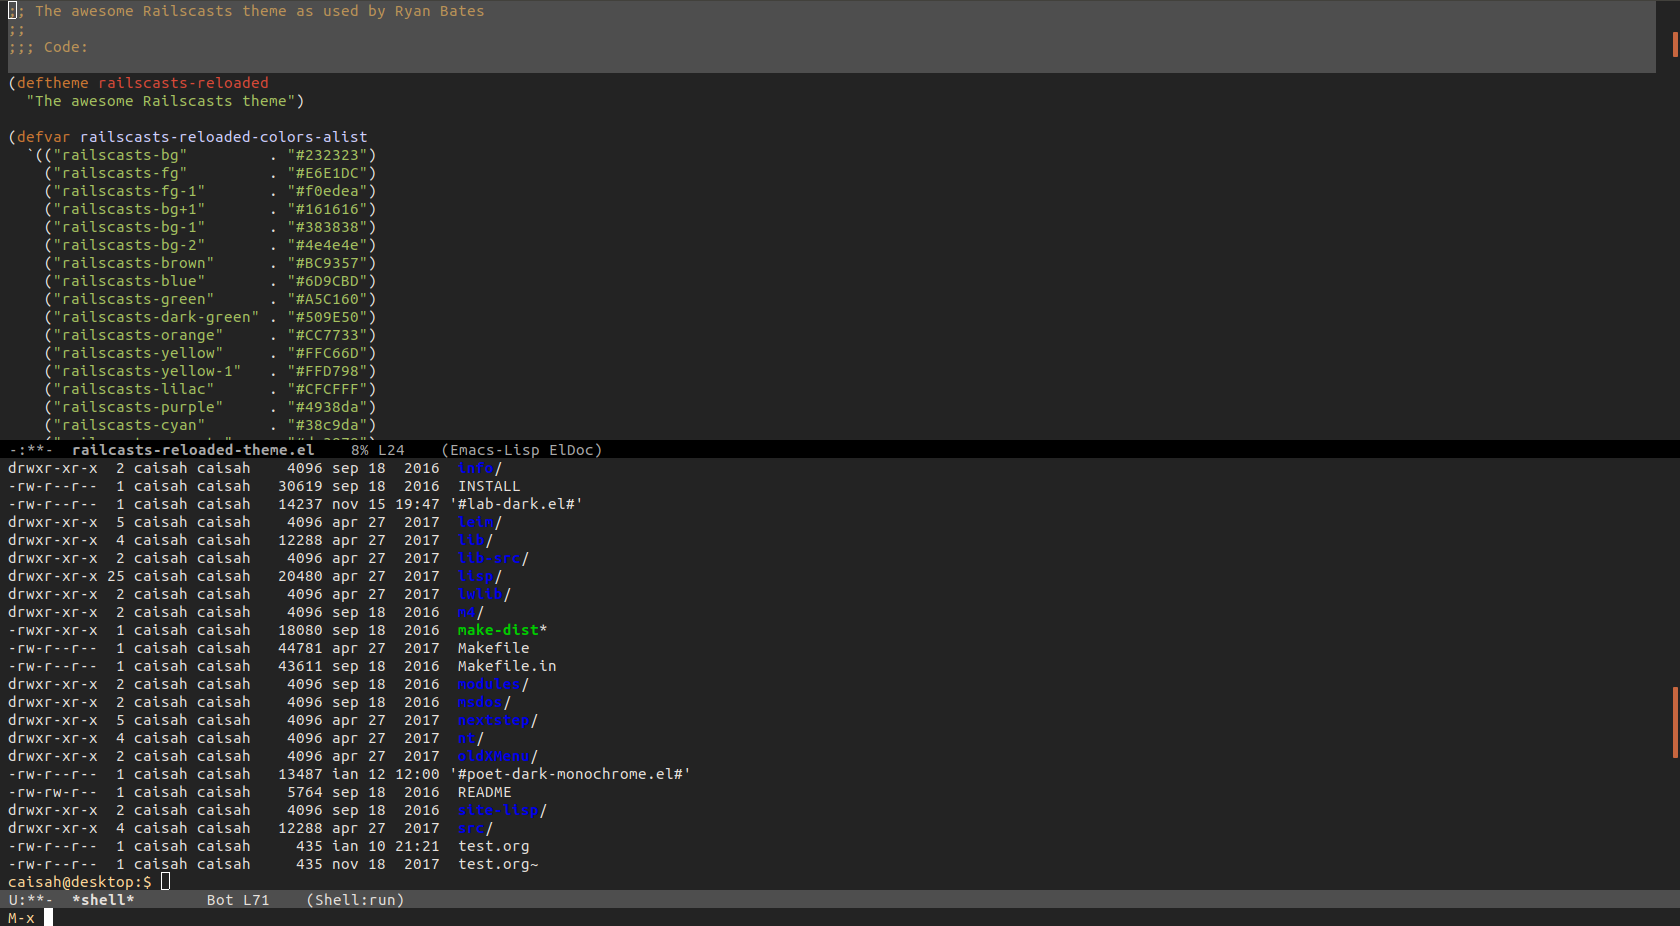The width and height of the screenshot is (1680, 926).
Task: Click the '#lab-dark.el#' file name
Action: coord(516,504)
